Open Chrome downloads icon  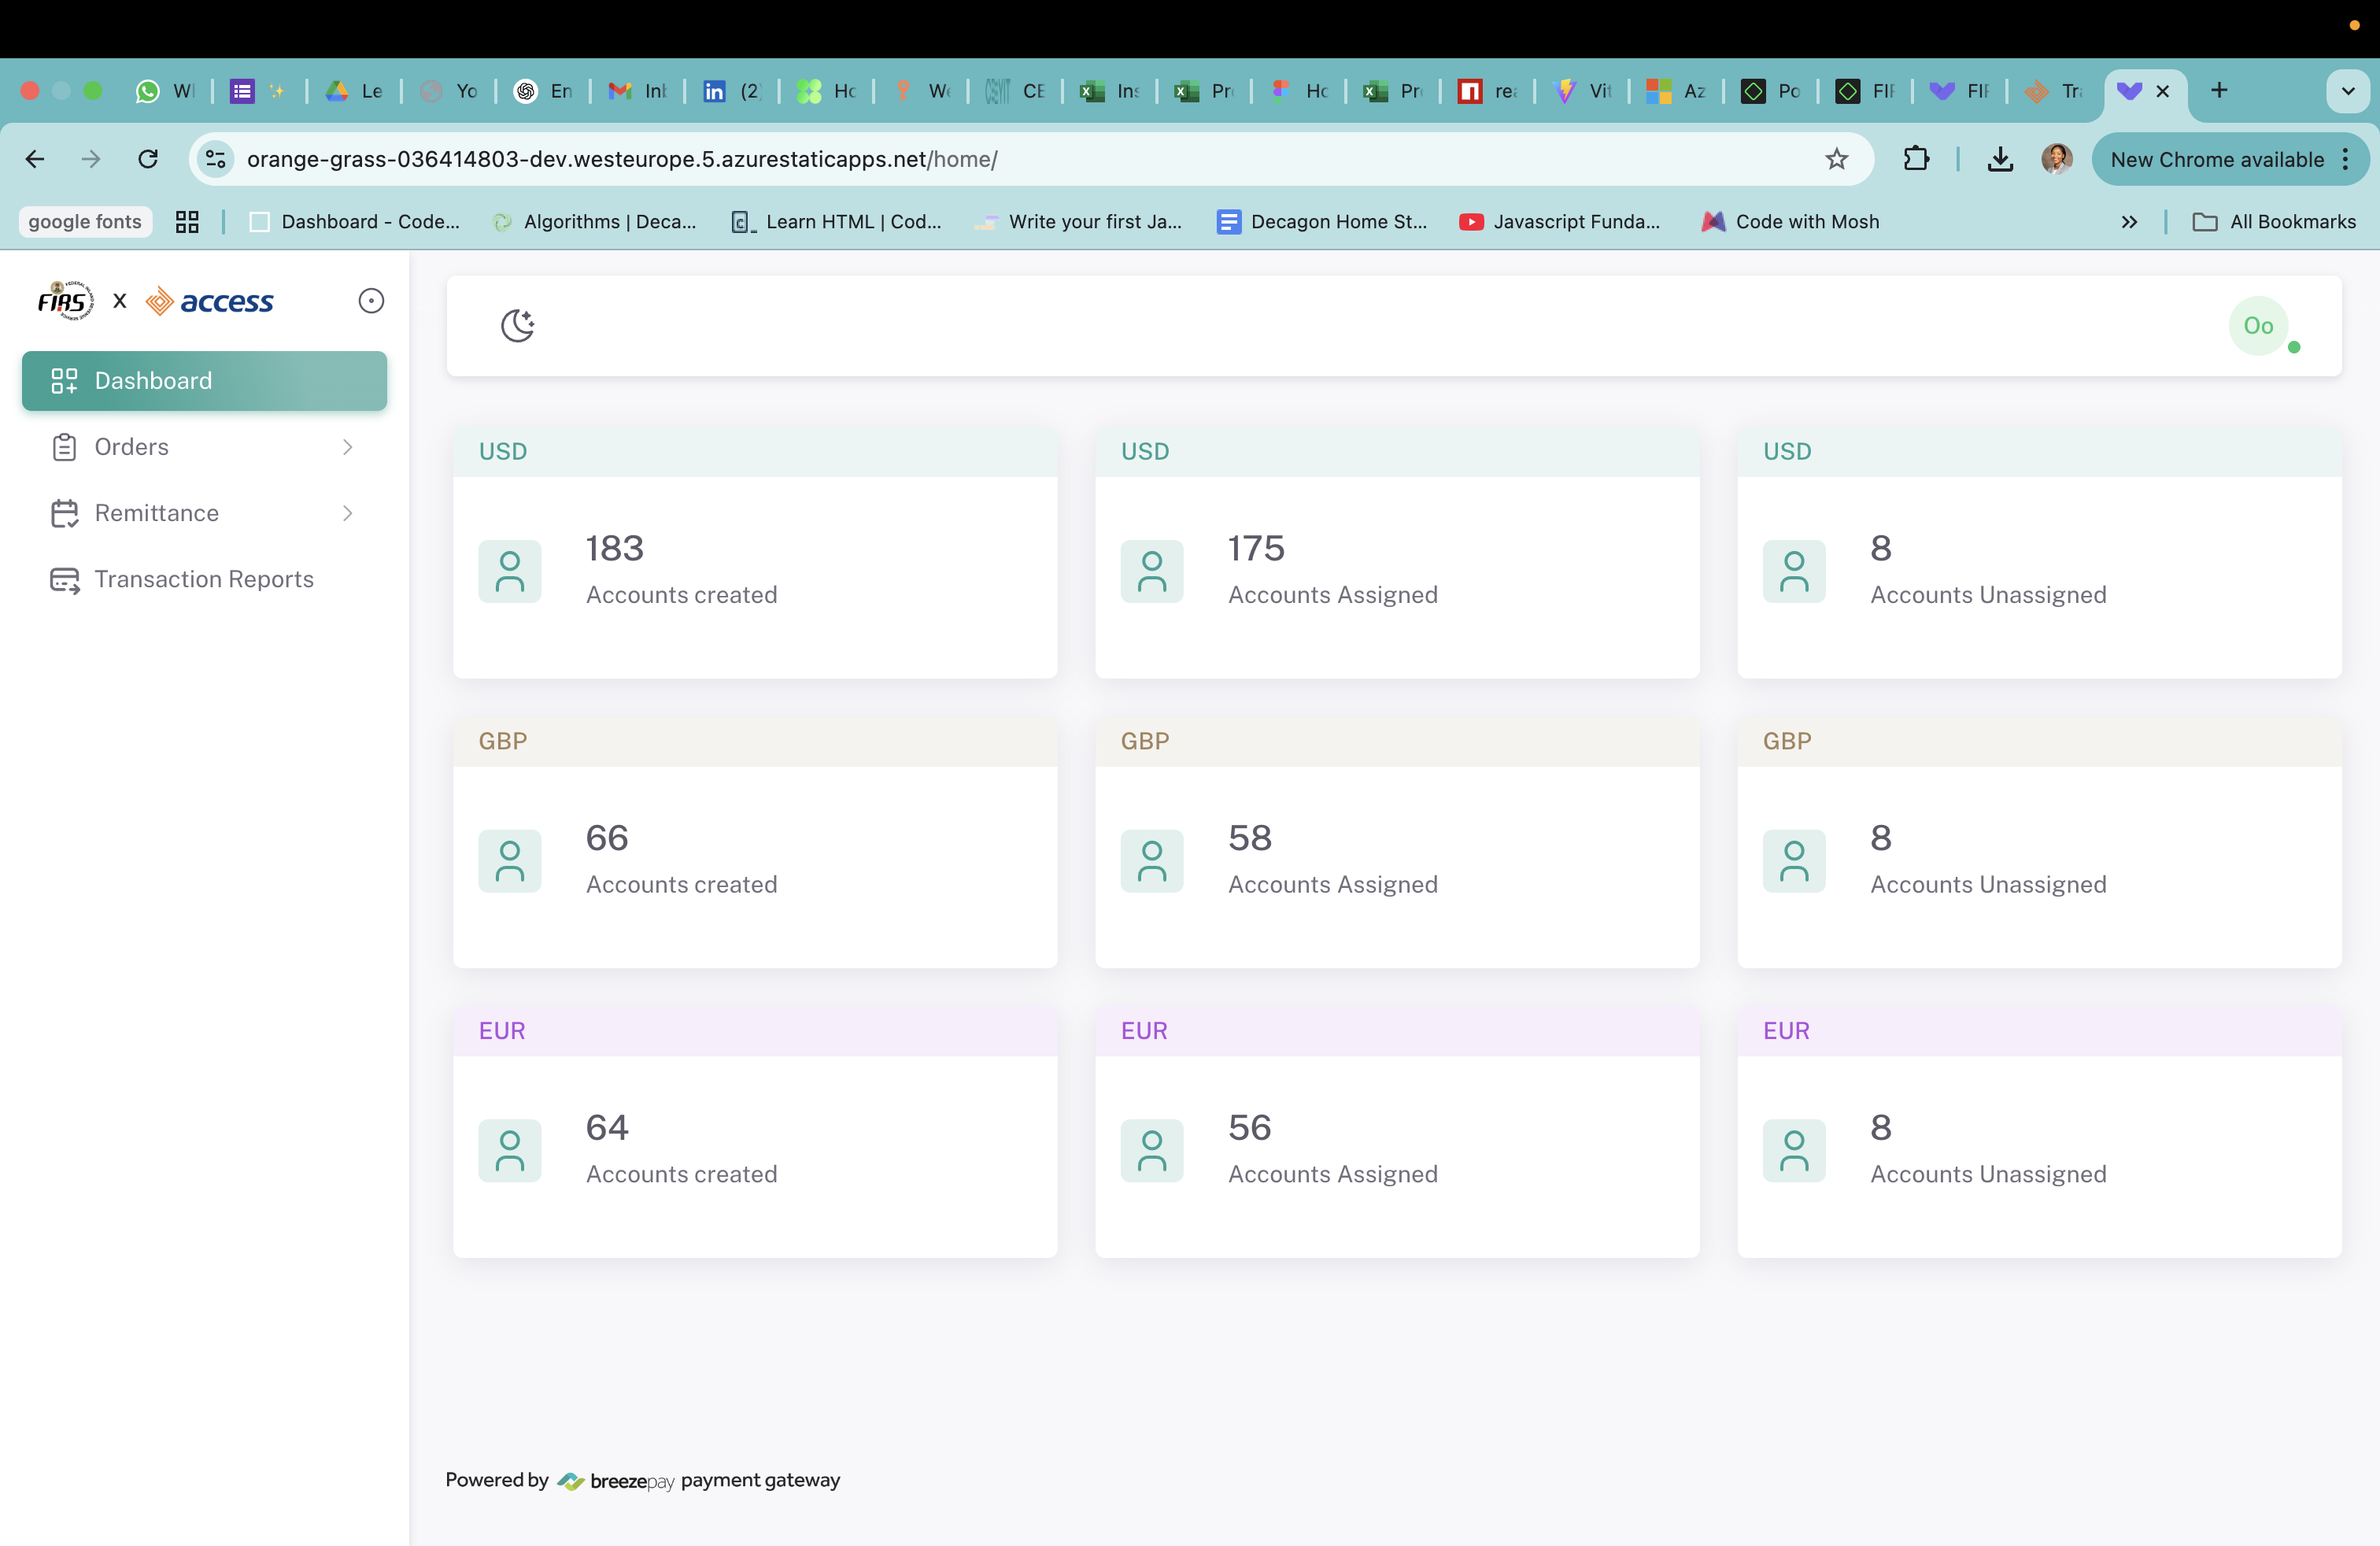click(x=2000, y=159)
